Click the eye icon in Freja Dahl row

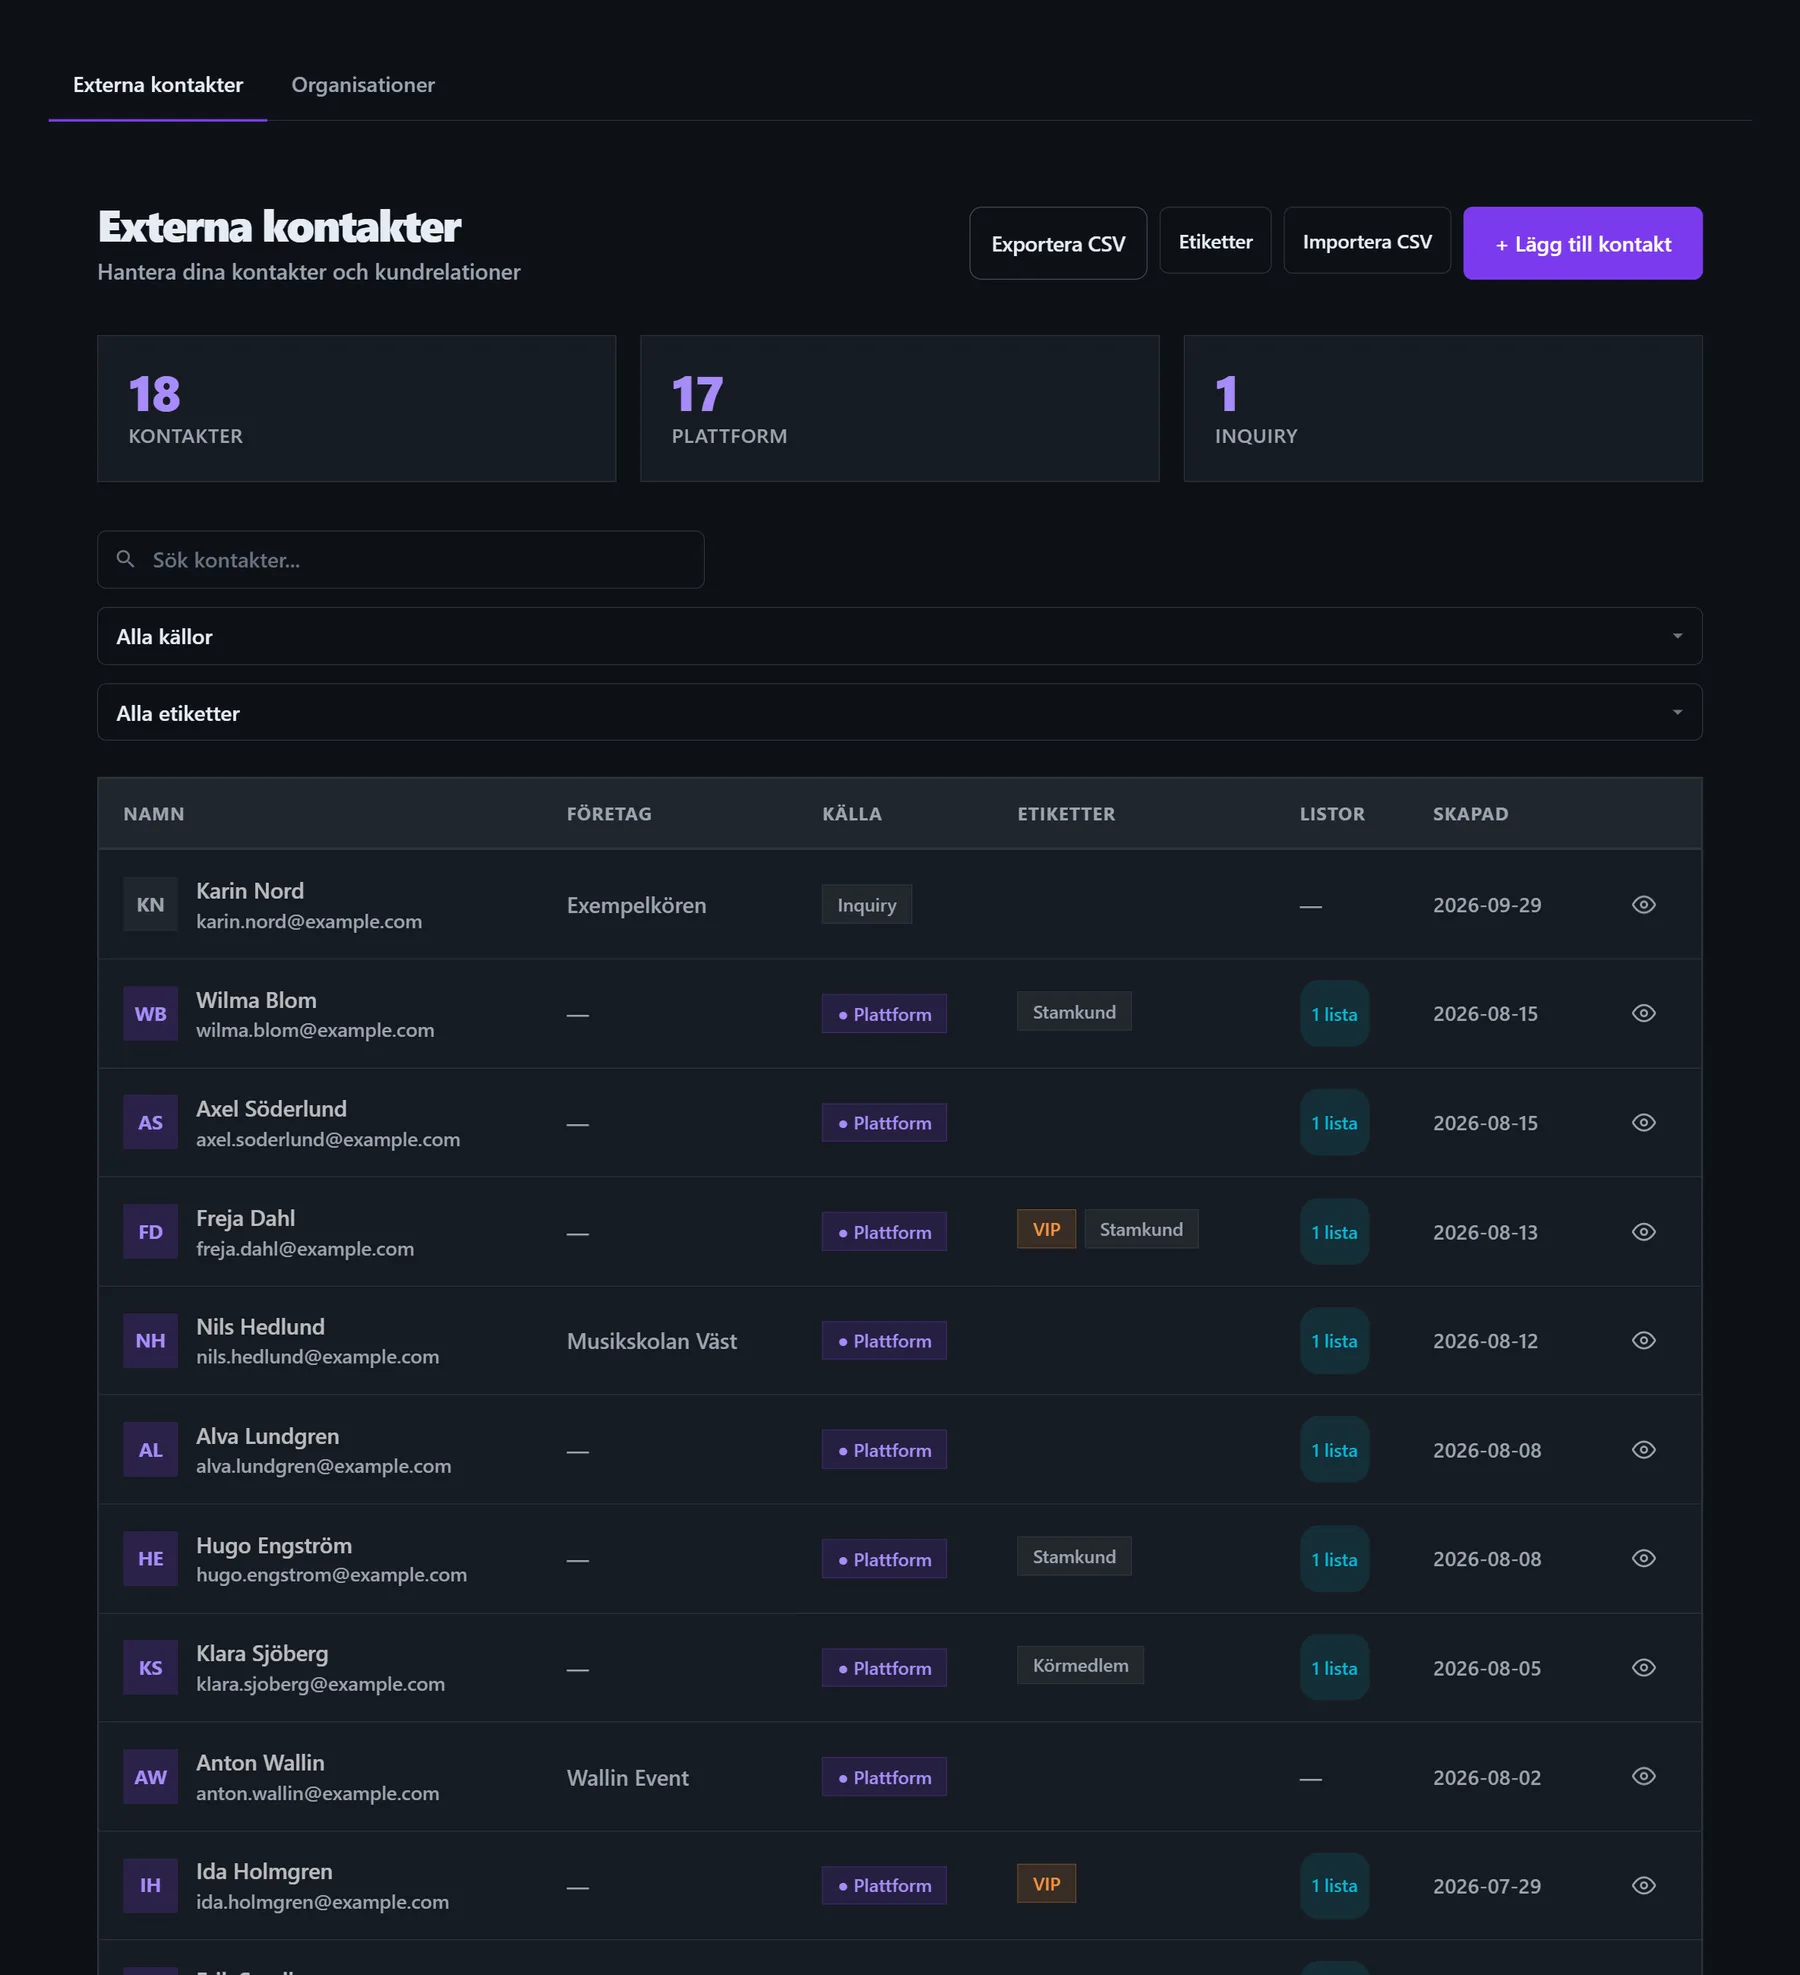(x=1643, y=1232)
